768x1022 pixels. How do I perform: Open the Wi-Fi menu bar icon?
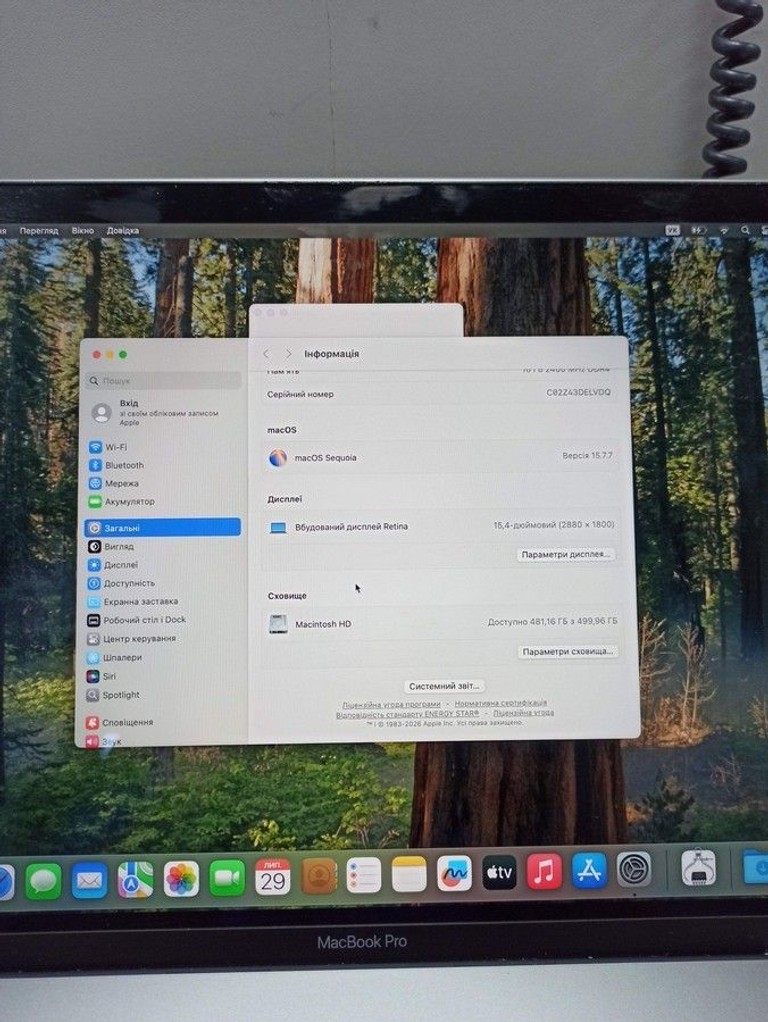724,230
